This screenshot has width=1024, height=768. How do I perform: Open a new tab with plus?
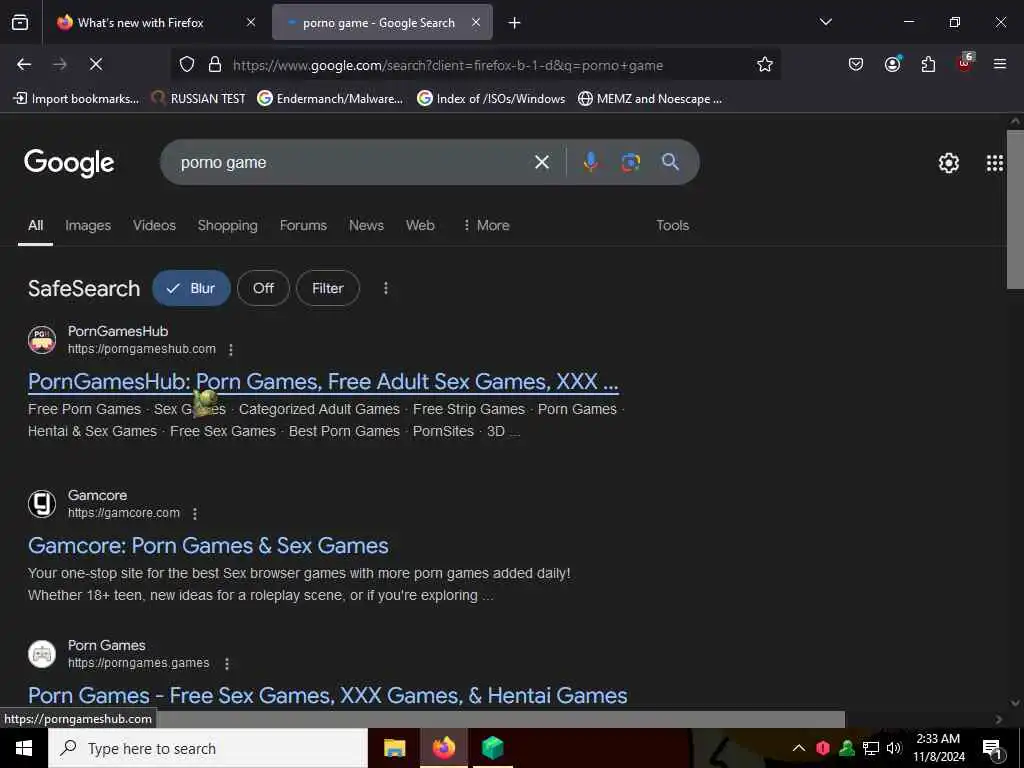click(515, 23)
